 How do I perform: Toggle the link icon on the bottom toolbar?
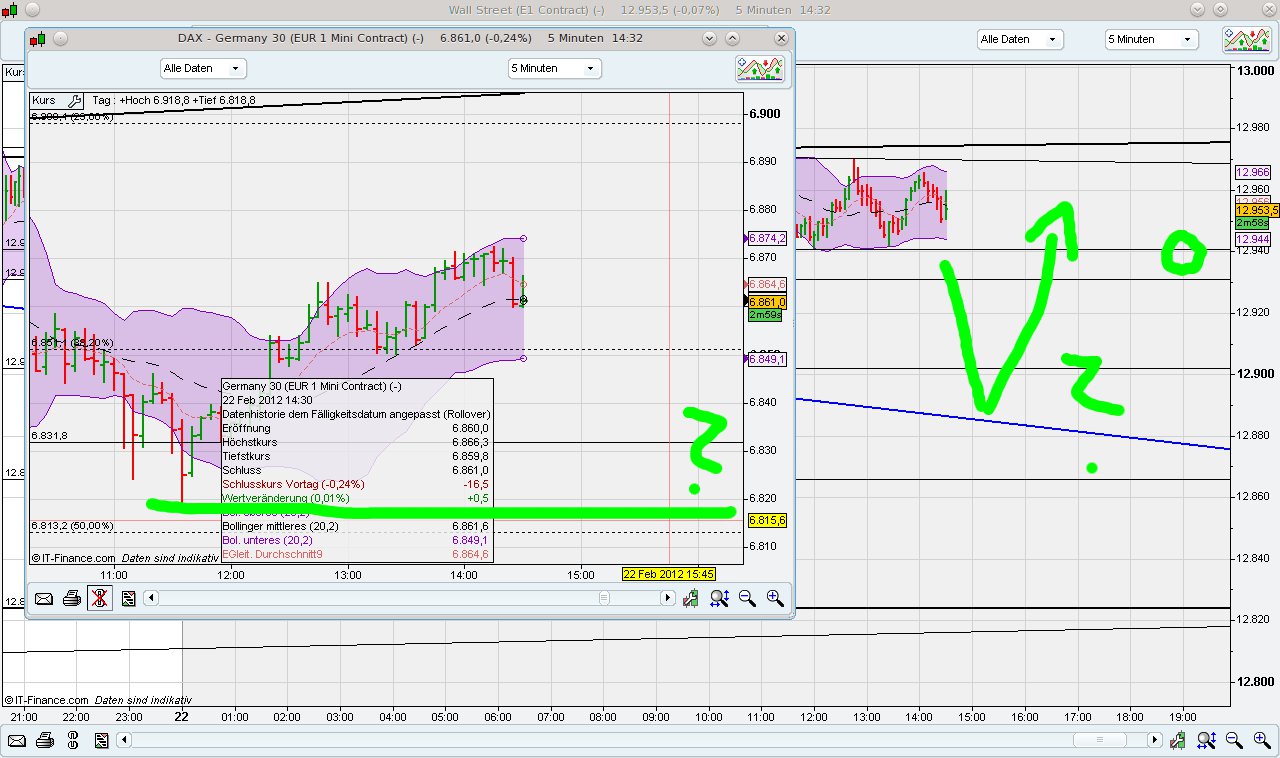pyautogui.click(x=72, y=740)
